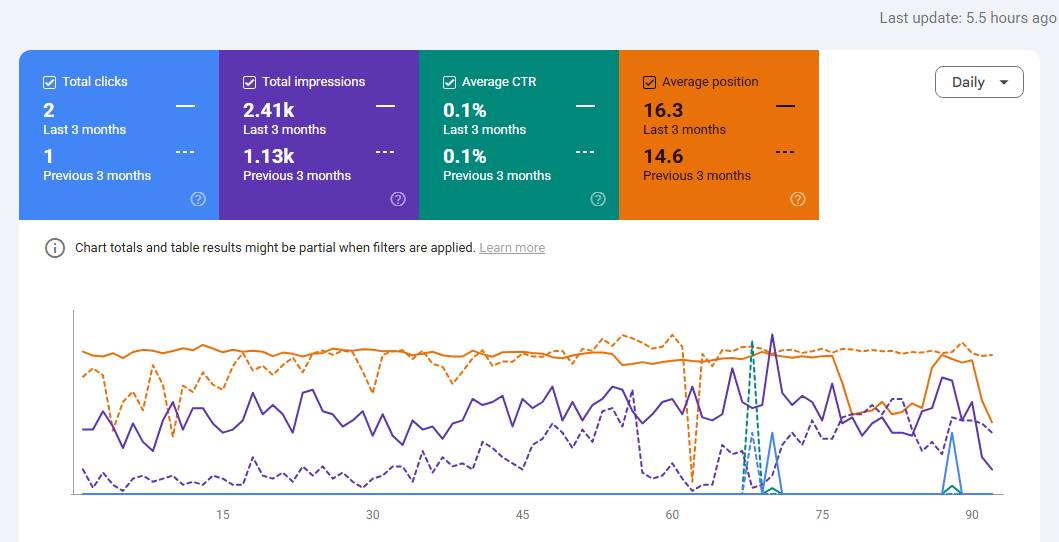Click the 75 label on chart axis

(x=822, y=515)
